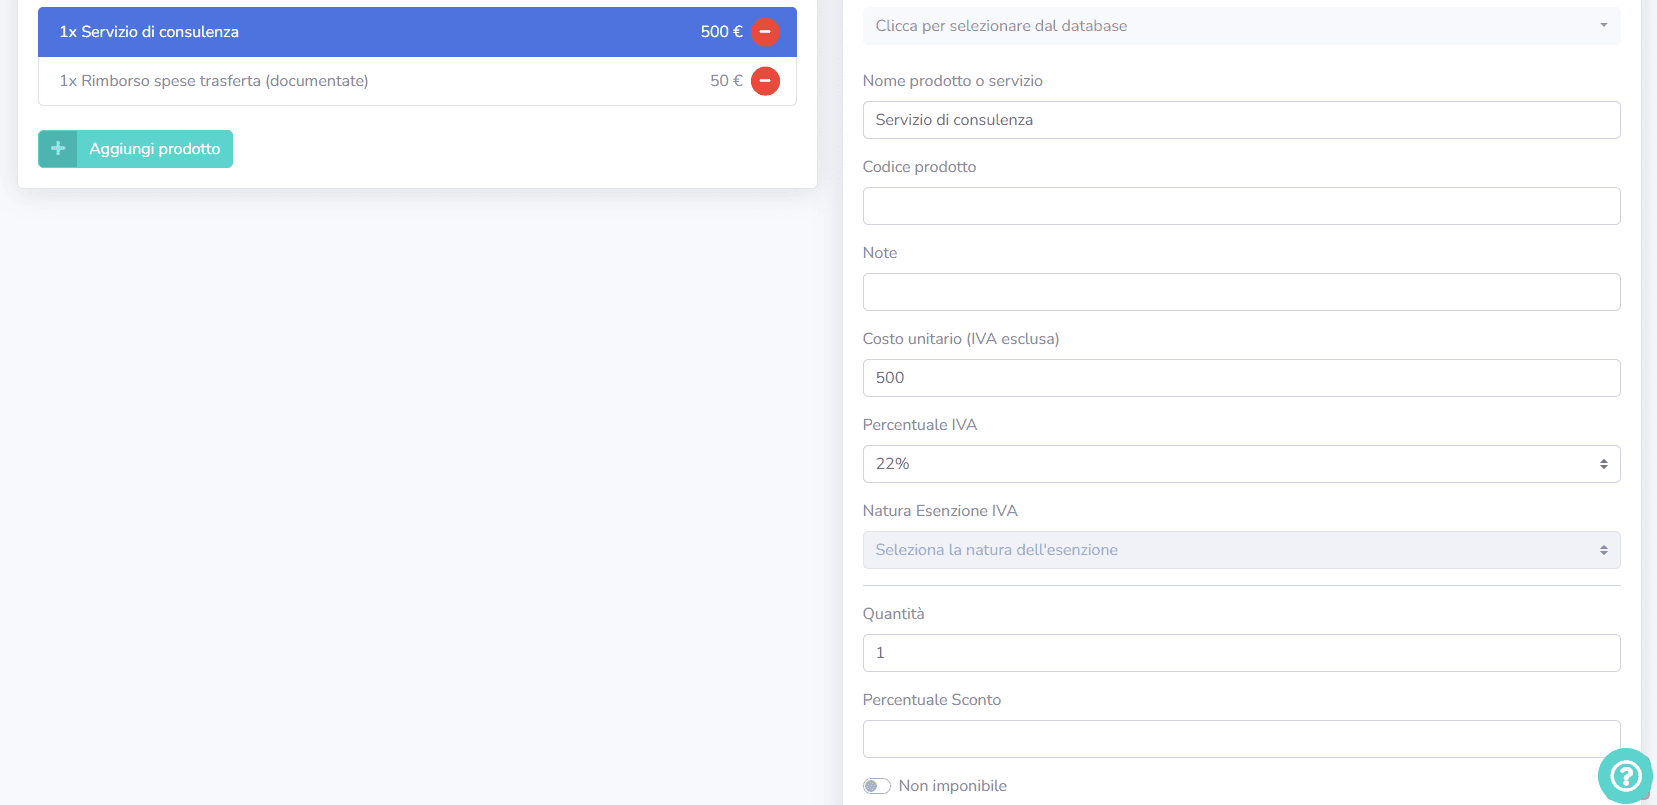Click the Aggiungi prodotto button

pyautogui.click(x=135, y=149)
